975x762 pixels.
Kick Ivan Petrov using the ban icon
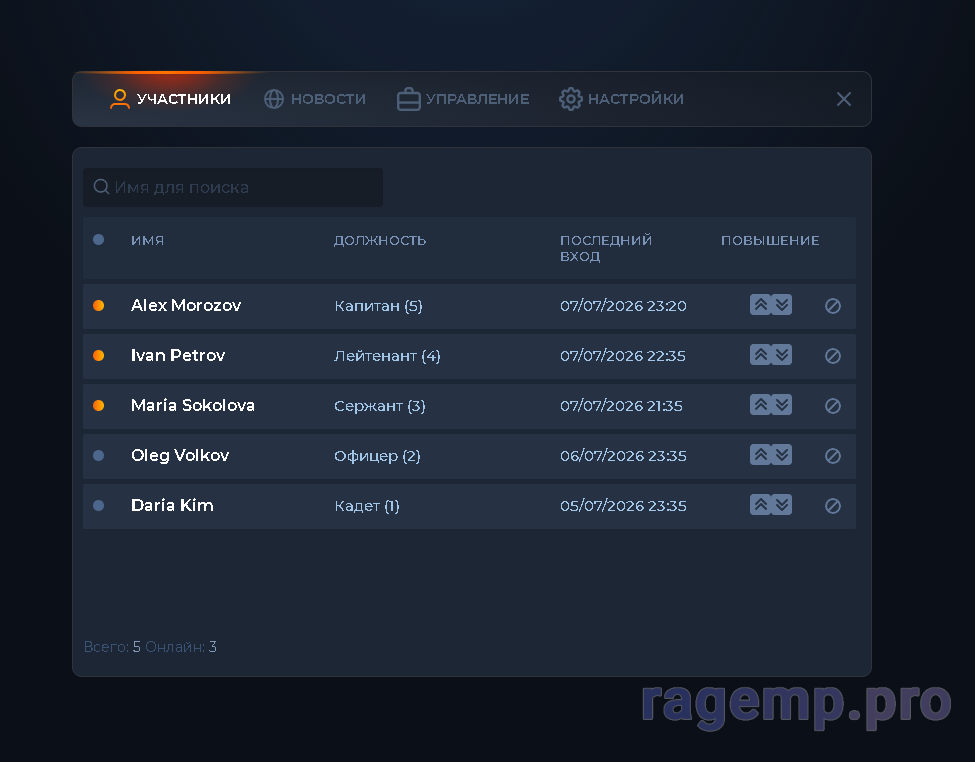point(833,356)
